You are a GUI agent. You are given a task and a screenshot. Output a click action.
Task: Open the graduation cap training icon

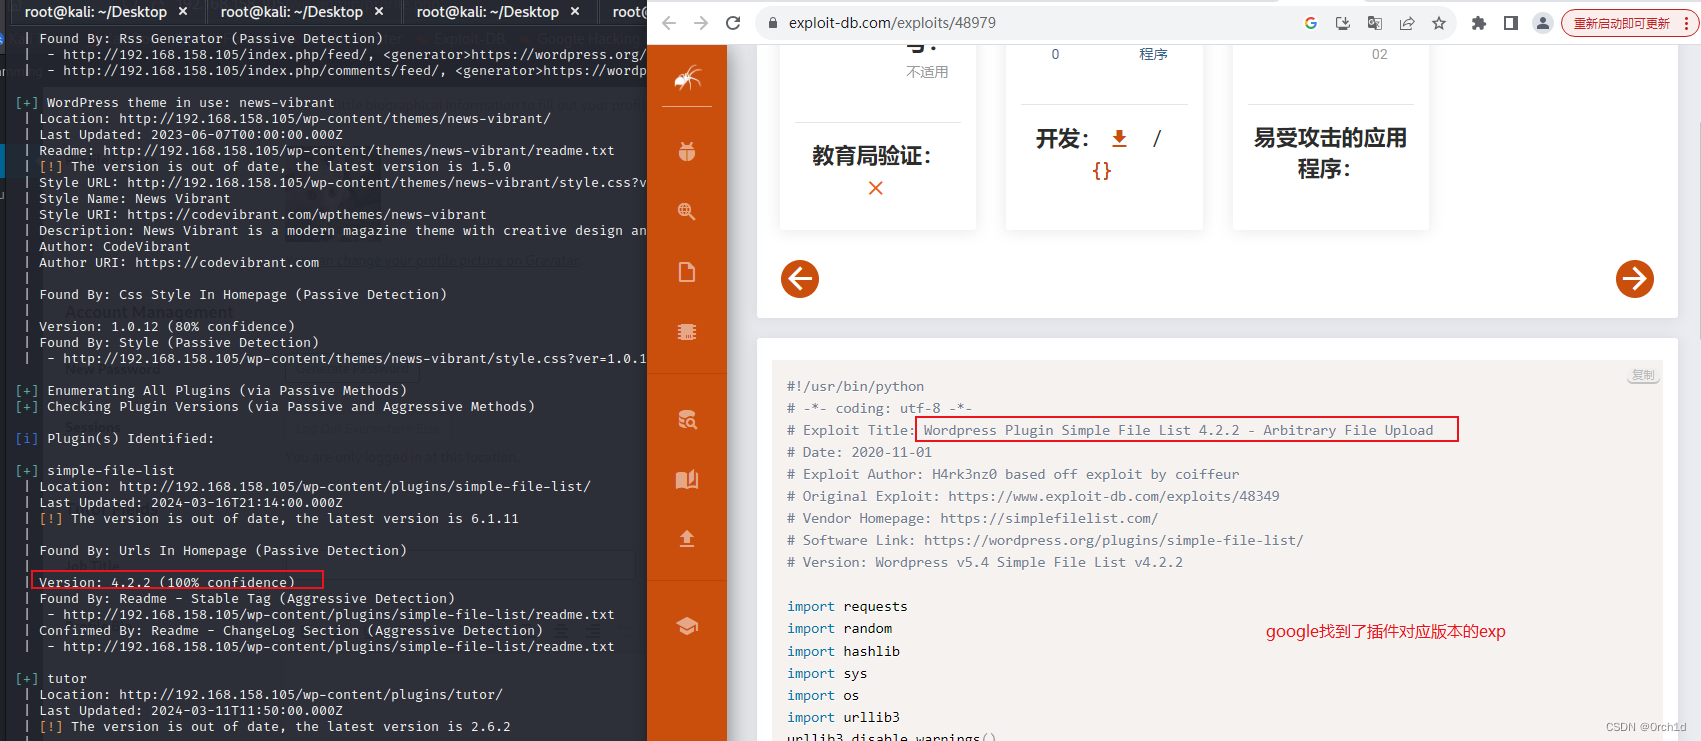click(687, 626)
